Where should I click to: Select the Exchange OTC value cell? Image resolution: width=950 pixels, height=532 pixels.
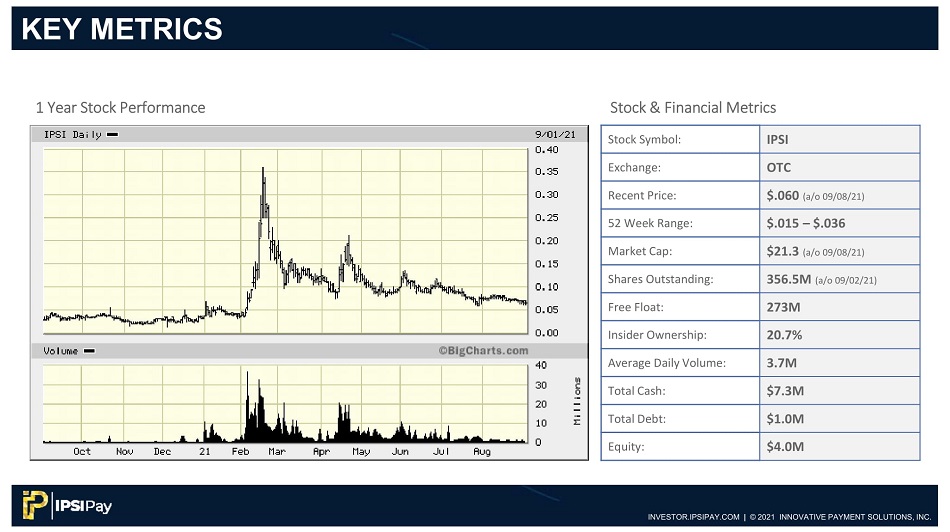point(839,167)
